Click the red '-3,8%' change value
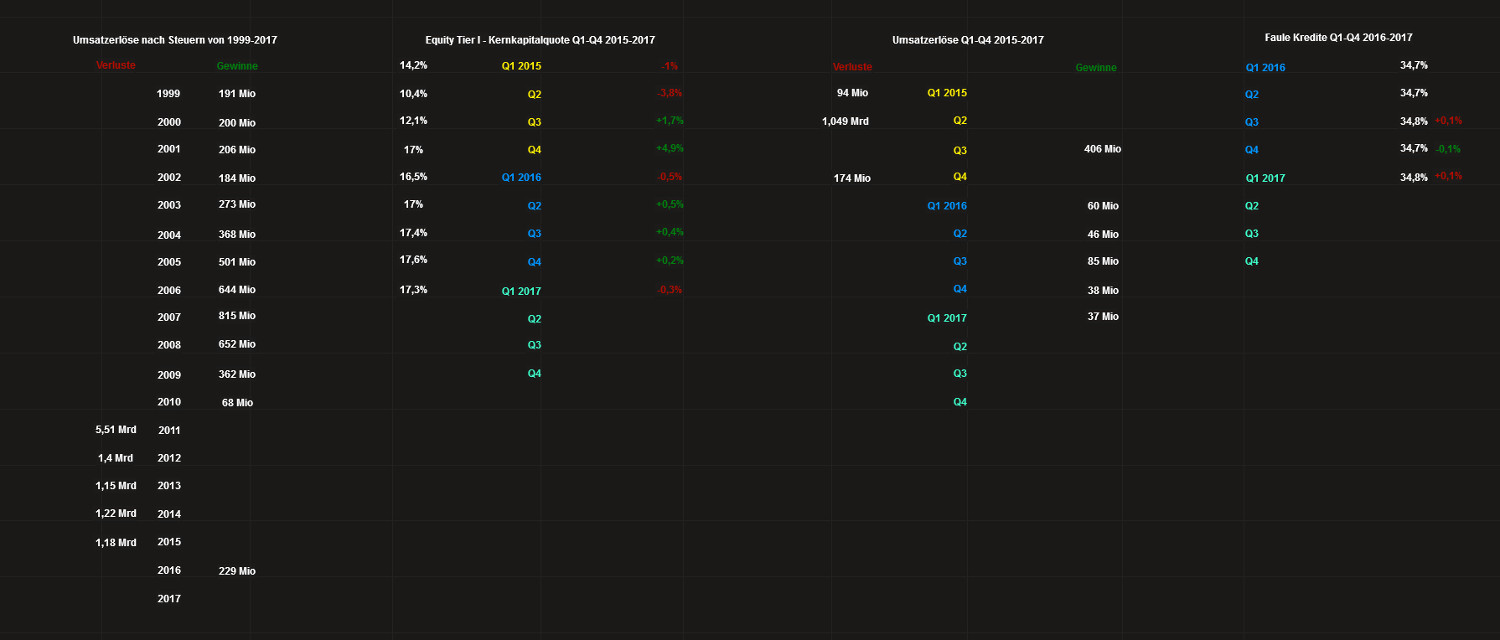The height and width of the screenshot is (640, 1500). pyautogui.click(x=666, y=93)
